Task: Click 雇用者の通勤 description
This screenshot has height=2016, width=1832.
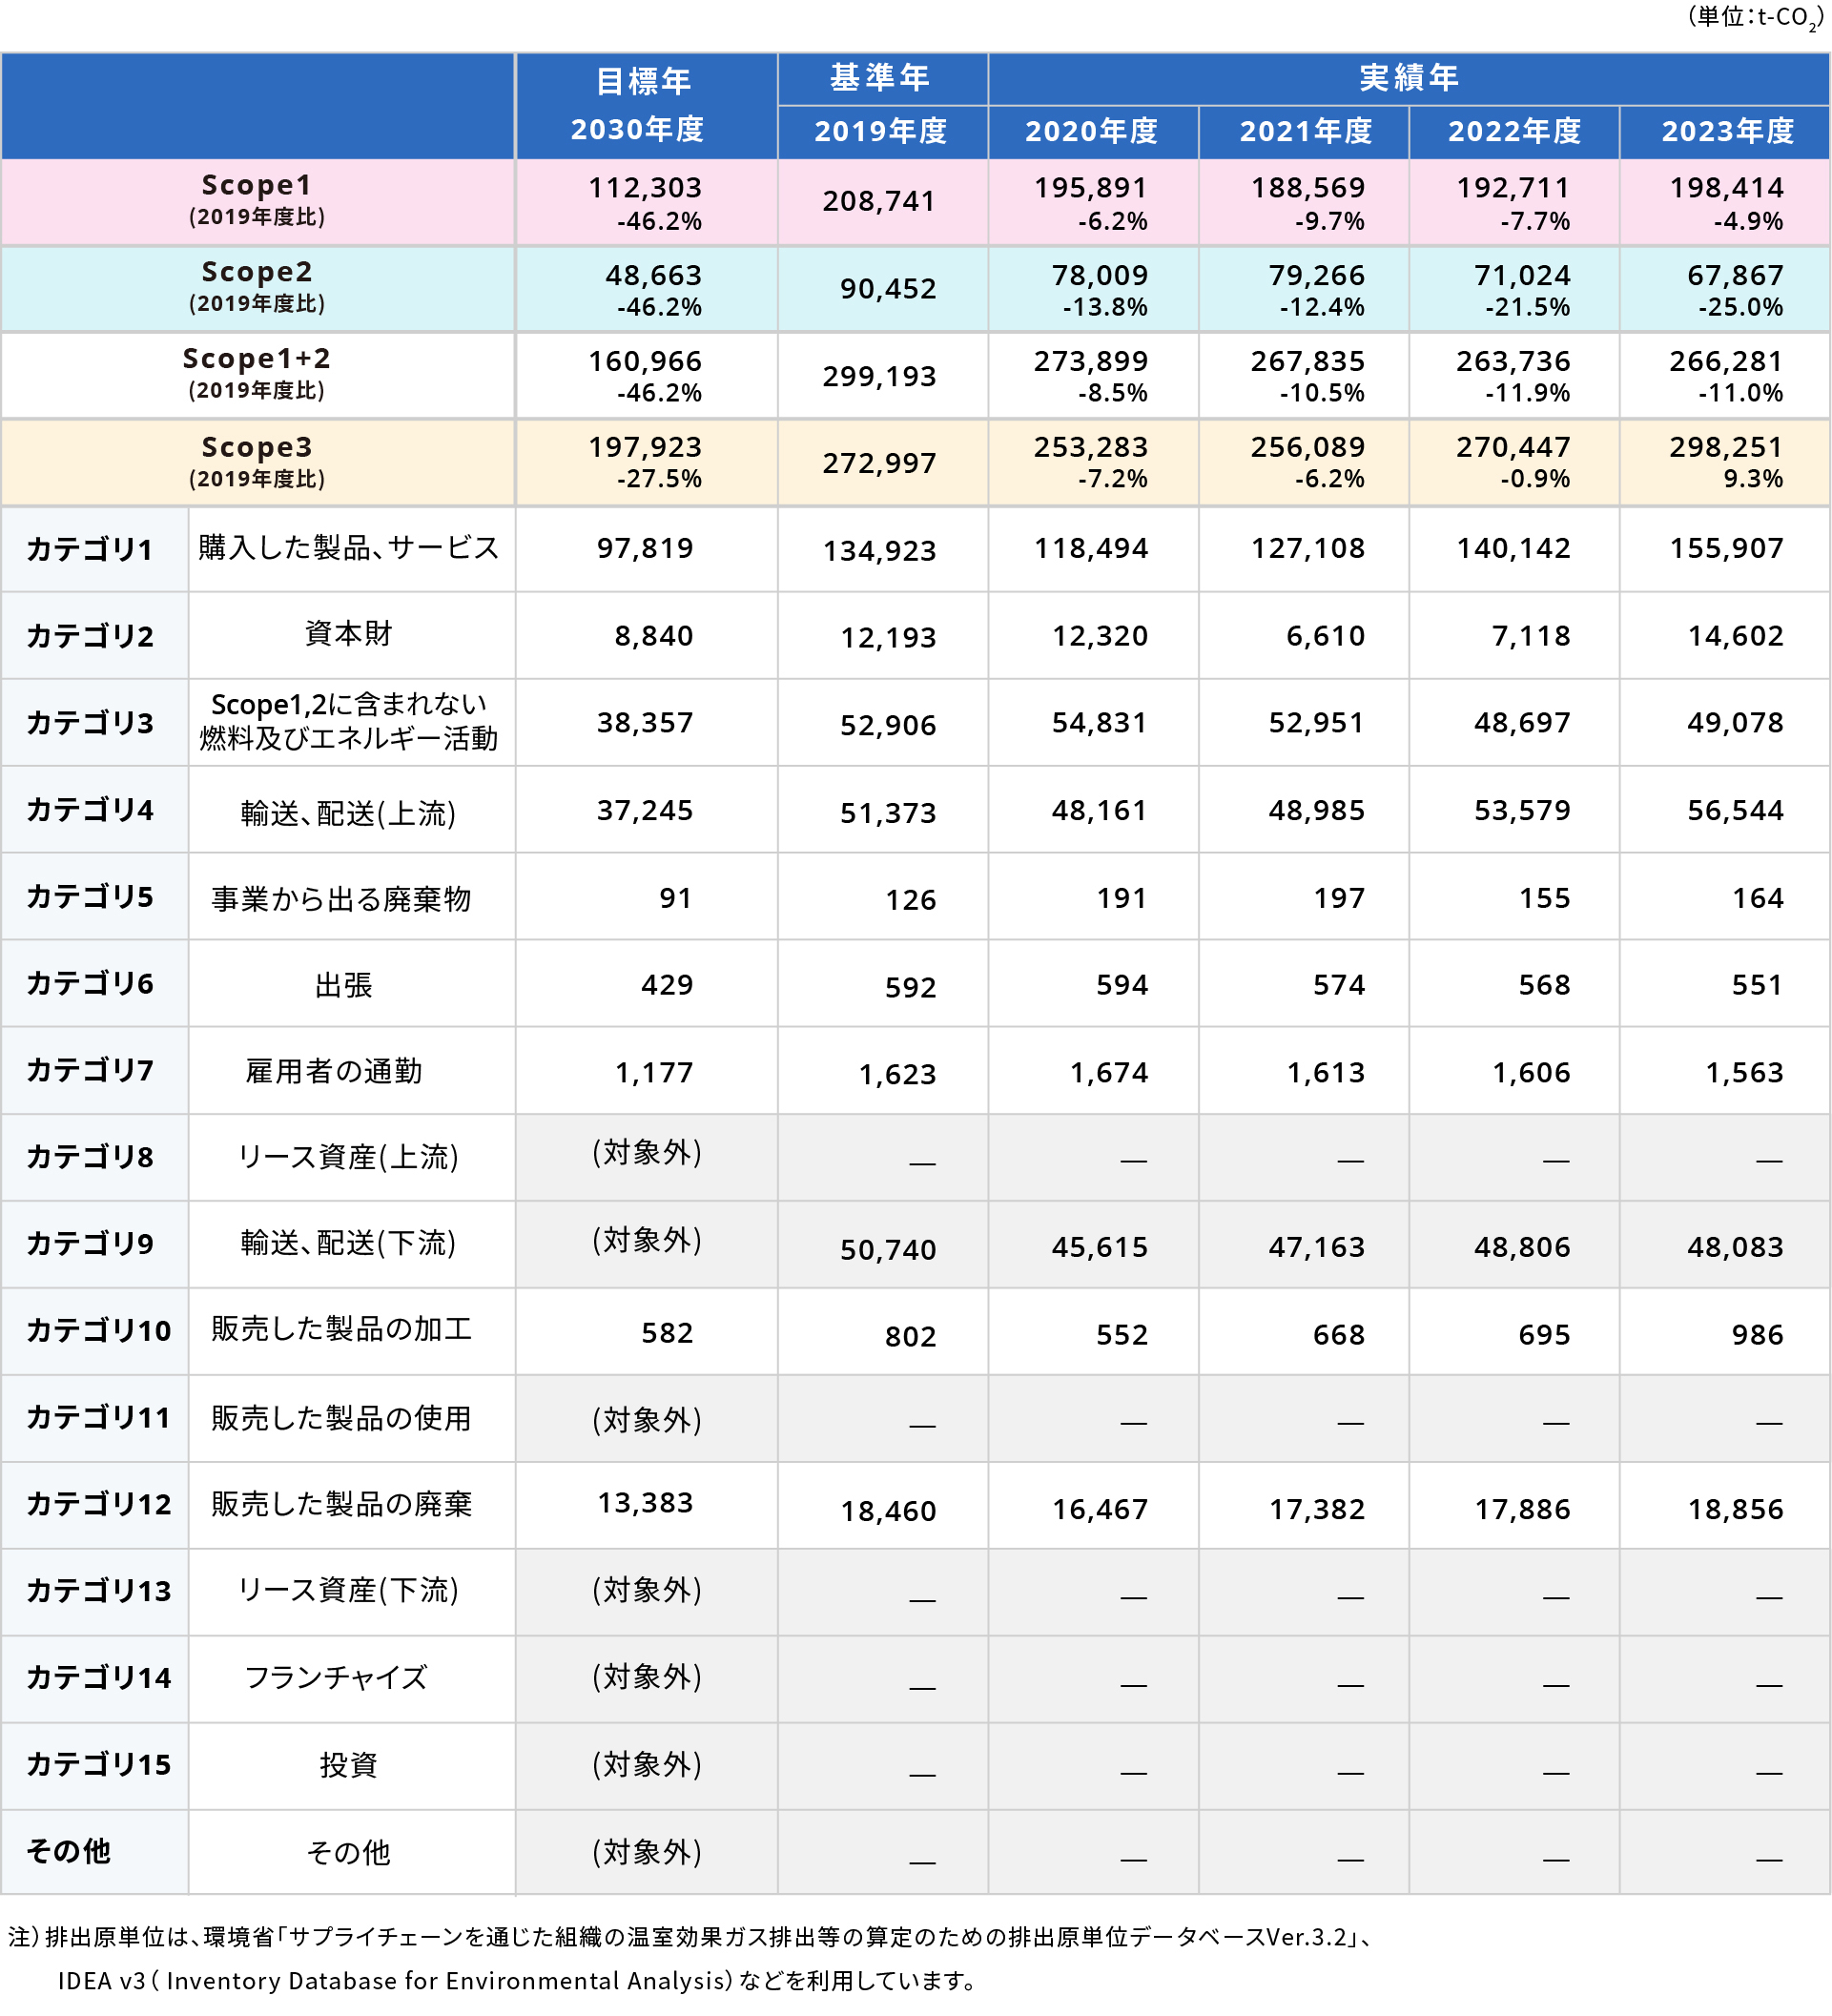Action: [x=334, y=1072]
